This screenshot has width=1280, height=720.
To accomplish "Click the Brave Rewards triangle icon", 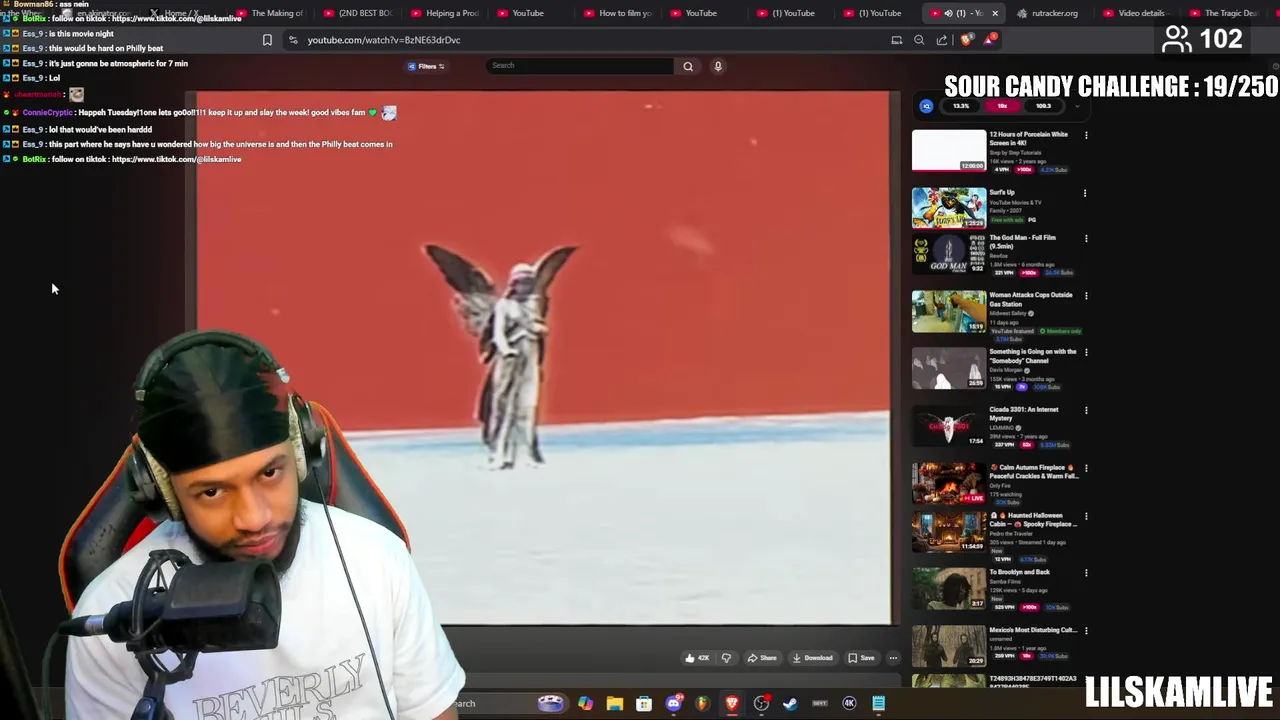I will point(989,39).
